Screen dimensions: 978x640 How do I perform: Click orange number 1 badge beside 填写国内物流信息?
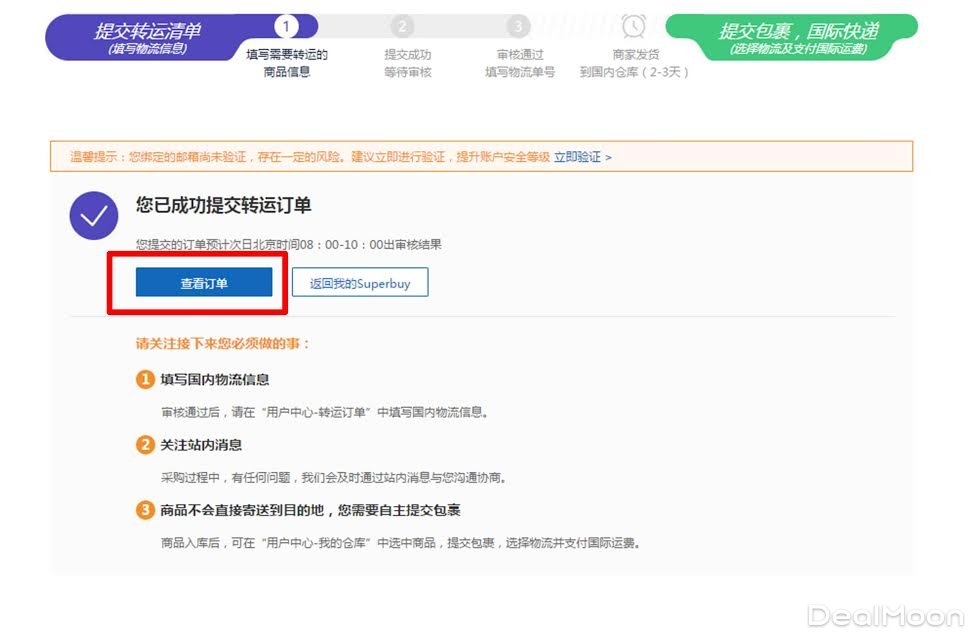[146, 380]
